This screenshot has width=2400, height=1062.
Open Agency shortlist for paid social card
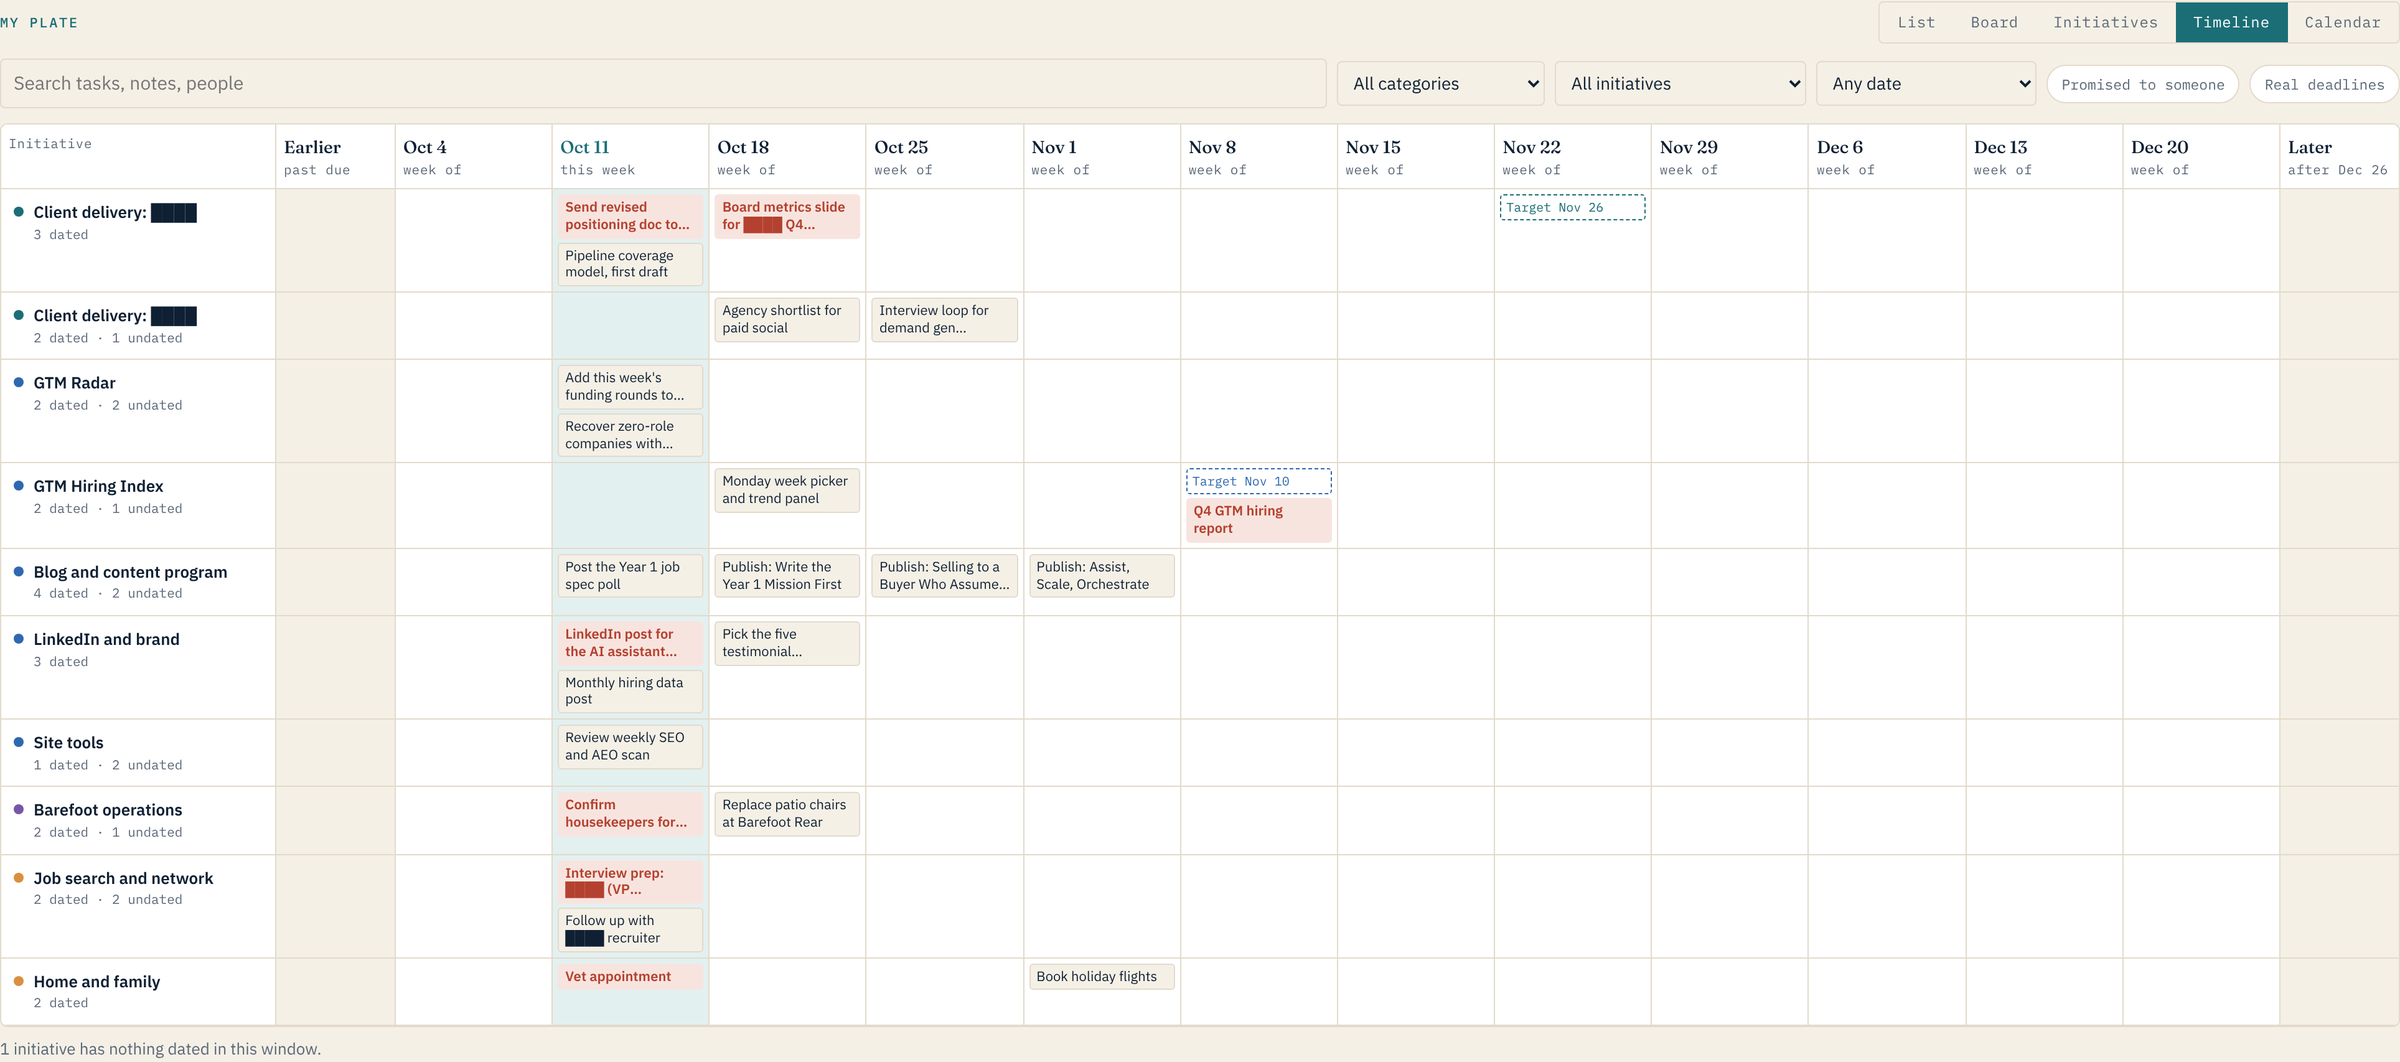[x=787, y=319]
